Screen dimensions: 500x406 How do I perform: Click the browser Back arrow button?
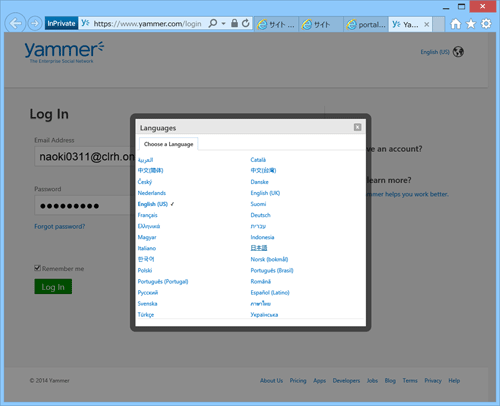click(15, 23)
